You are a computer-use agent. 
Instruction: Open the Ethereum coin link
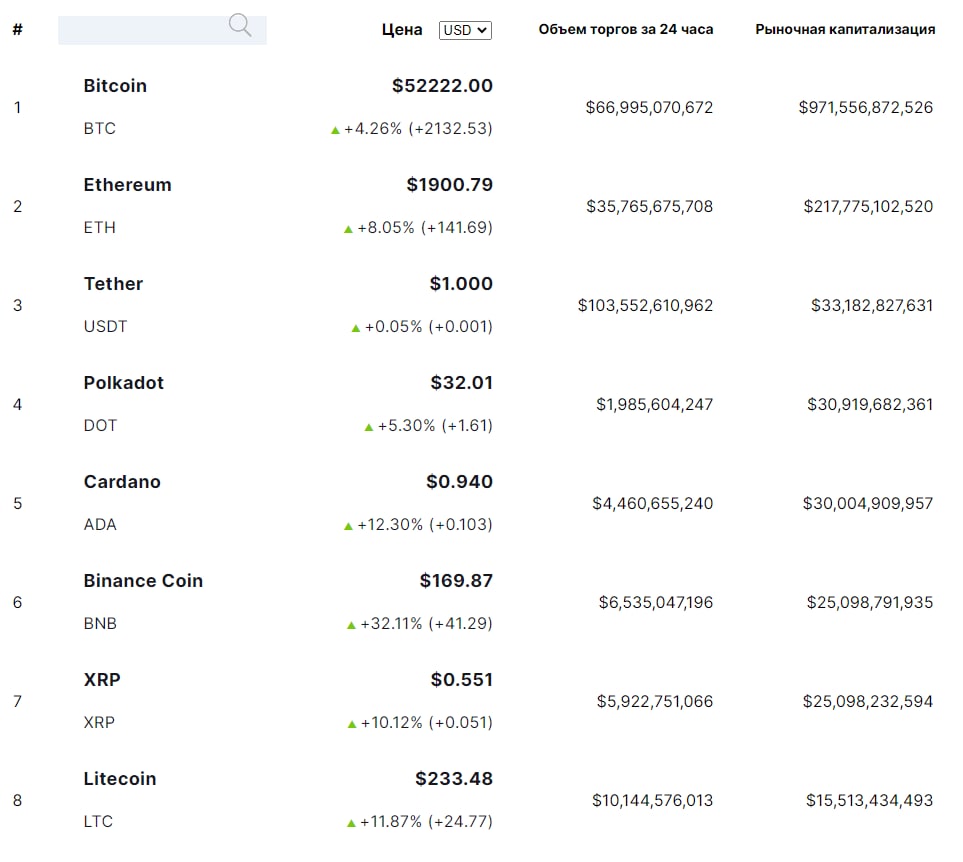coord(127,185)
